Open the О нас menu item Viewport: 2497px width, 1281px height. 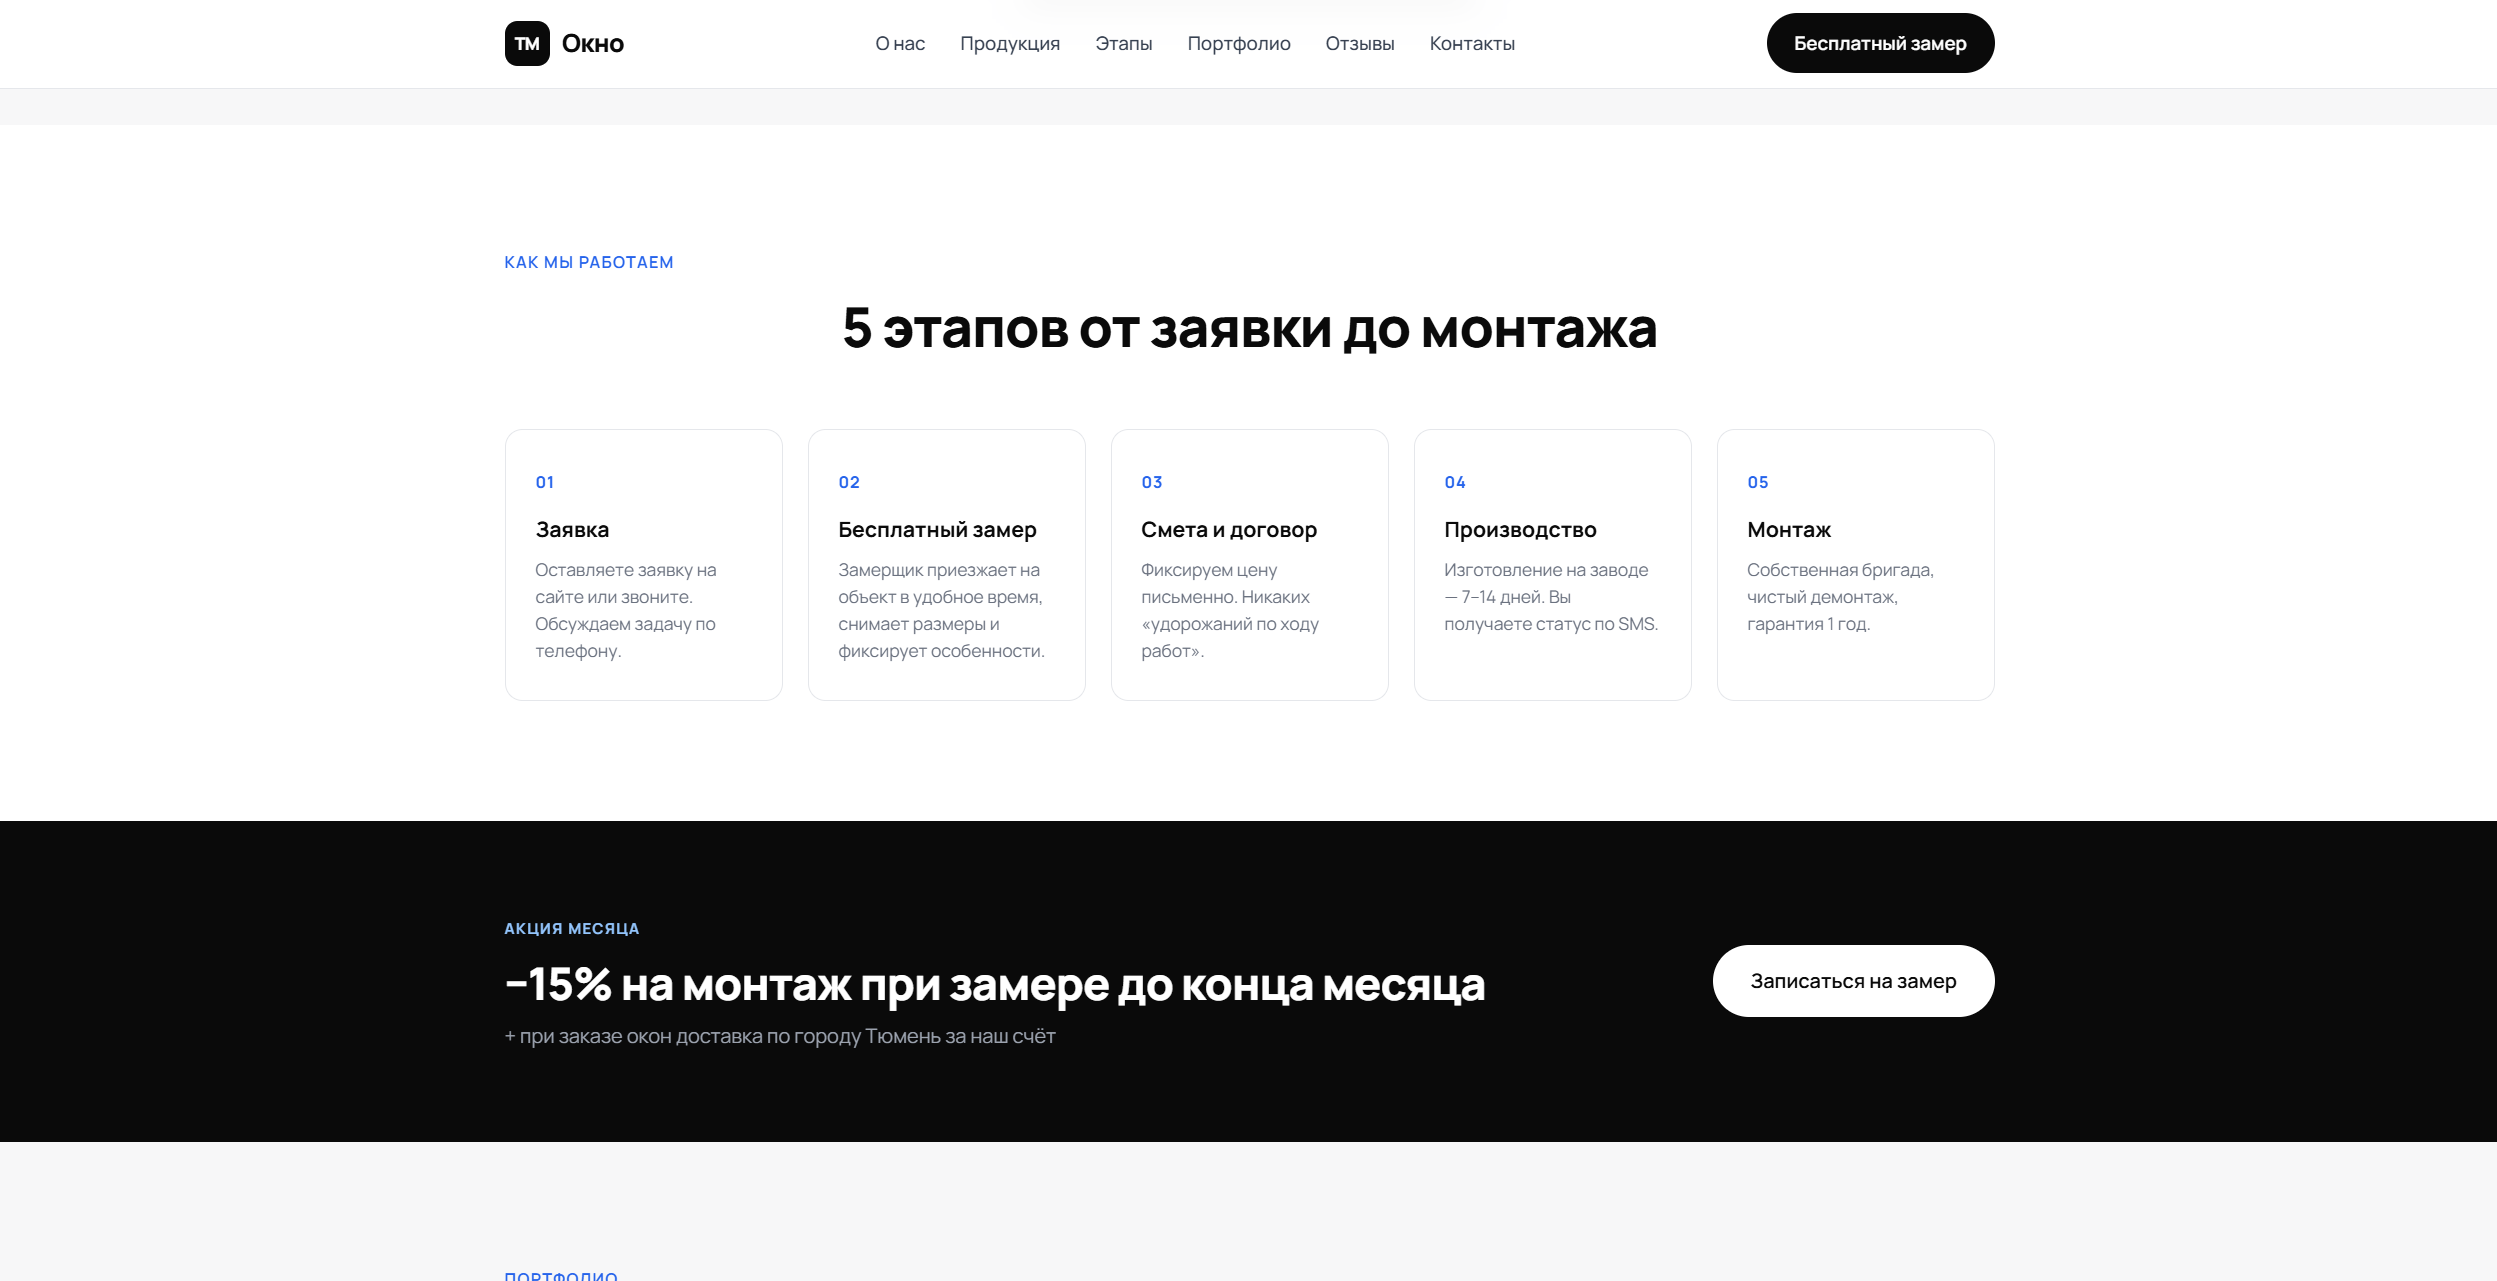pyautogui.click(x=900, y=44)
